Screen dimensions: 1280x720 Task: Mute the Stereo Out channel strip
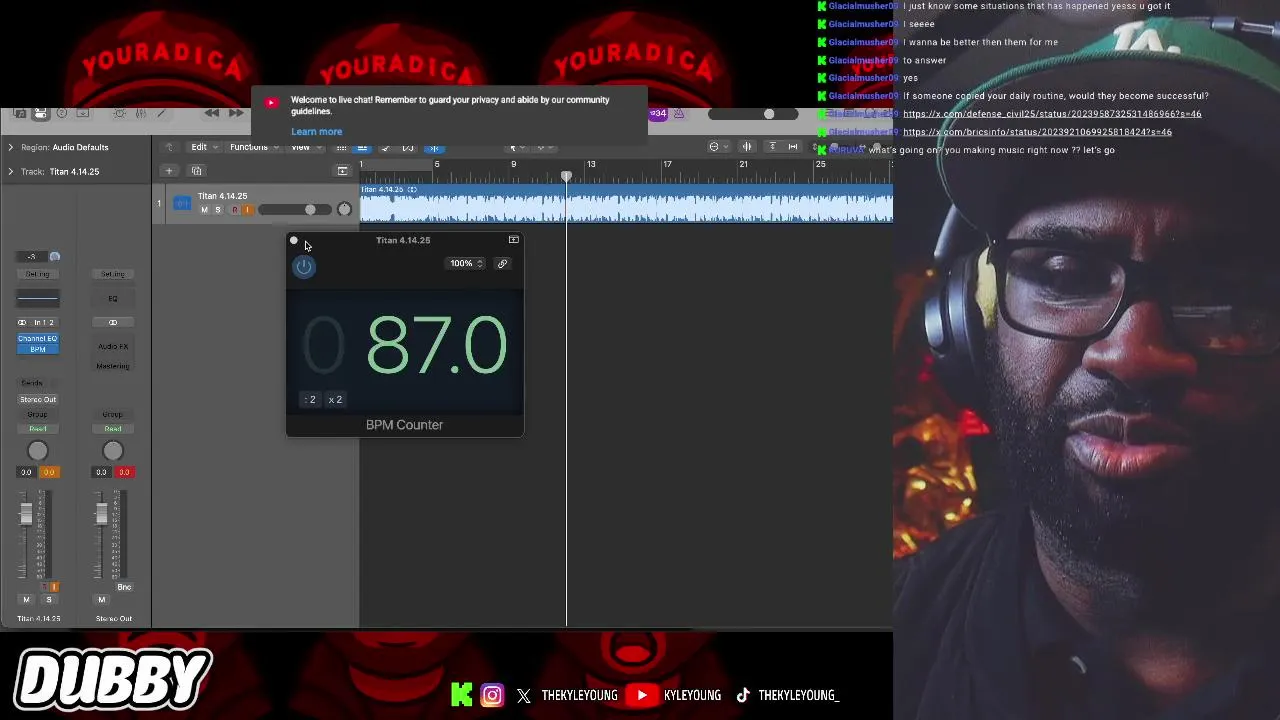tap(101, 600)
